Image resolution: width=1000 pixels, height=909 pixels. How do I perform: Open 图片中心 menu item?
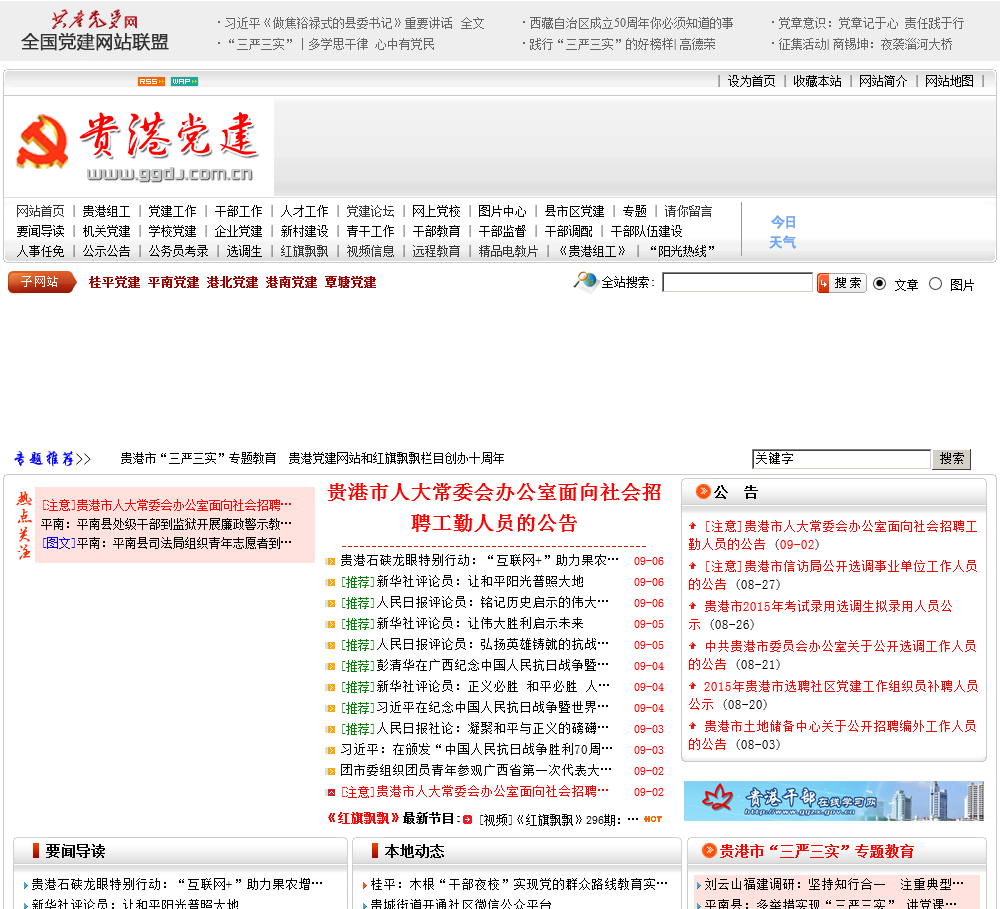(502, 211)
